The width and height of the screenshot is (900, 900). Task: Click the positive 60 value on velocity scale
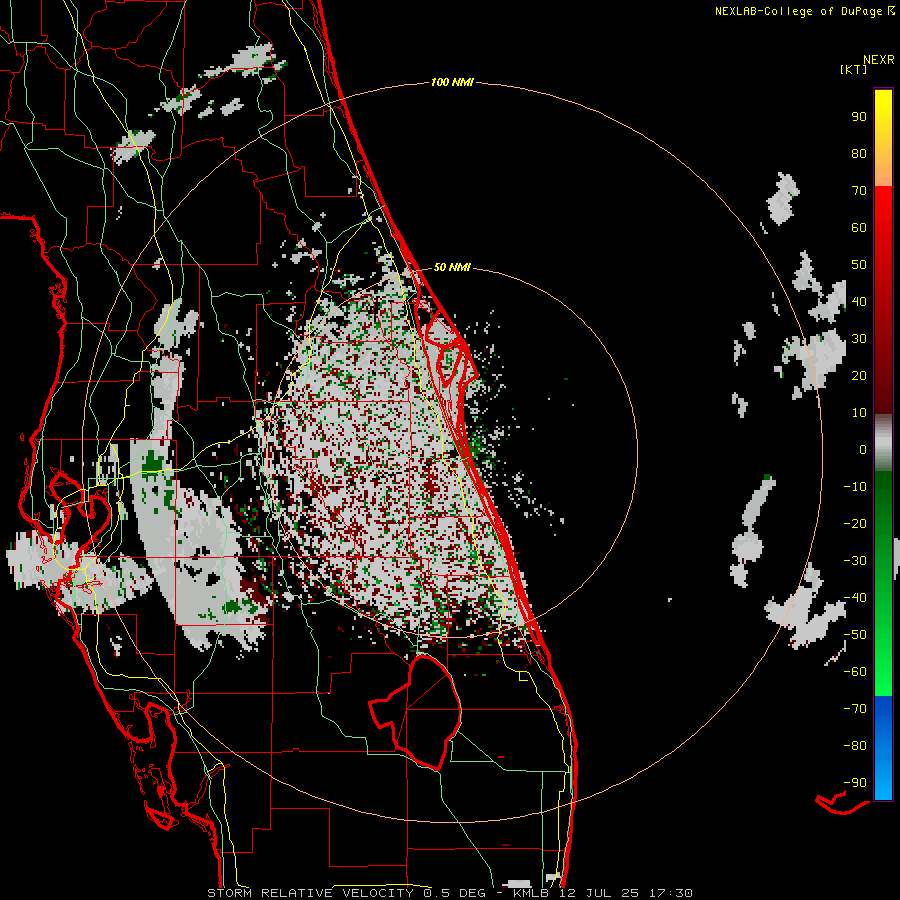859,227
